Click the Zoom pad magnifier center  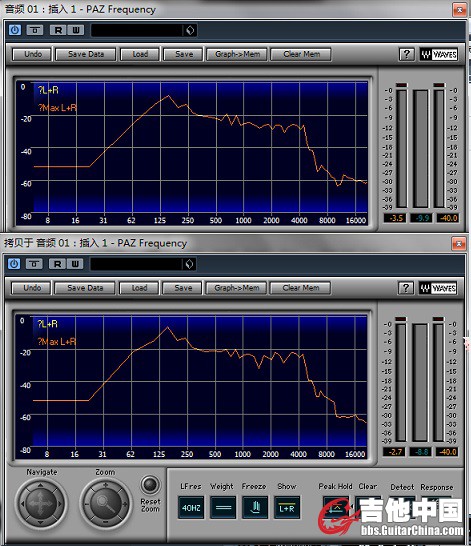point(105,504)
